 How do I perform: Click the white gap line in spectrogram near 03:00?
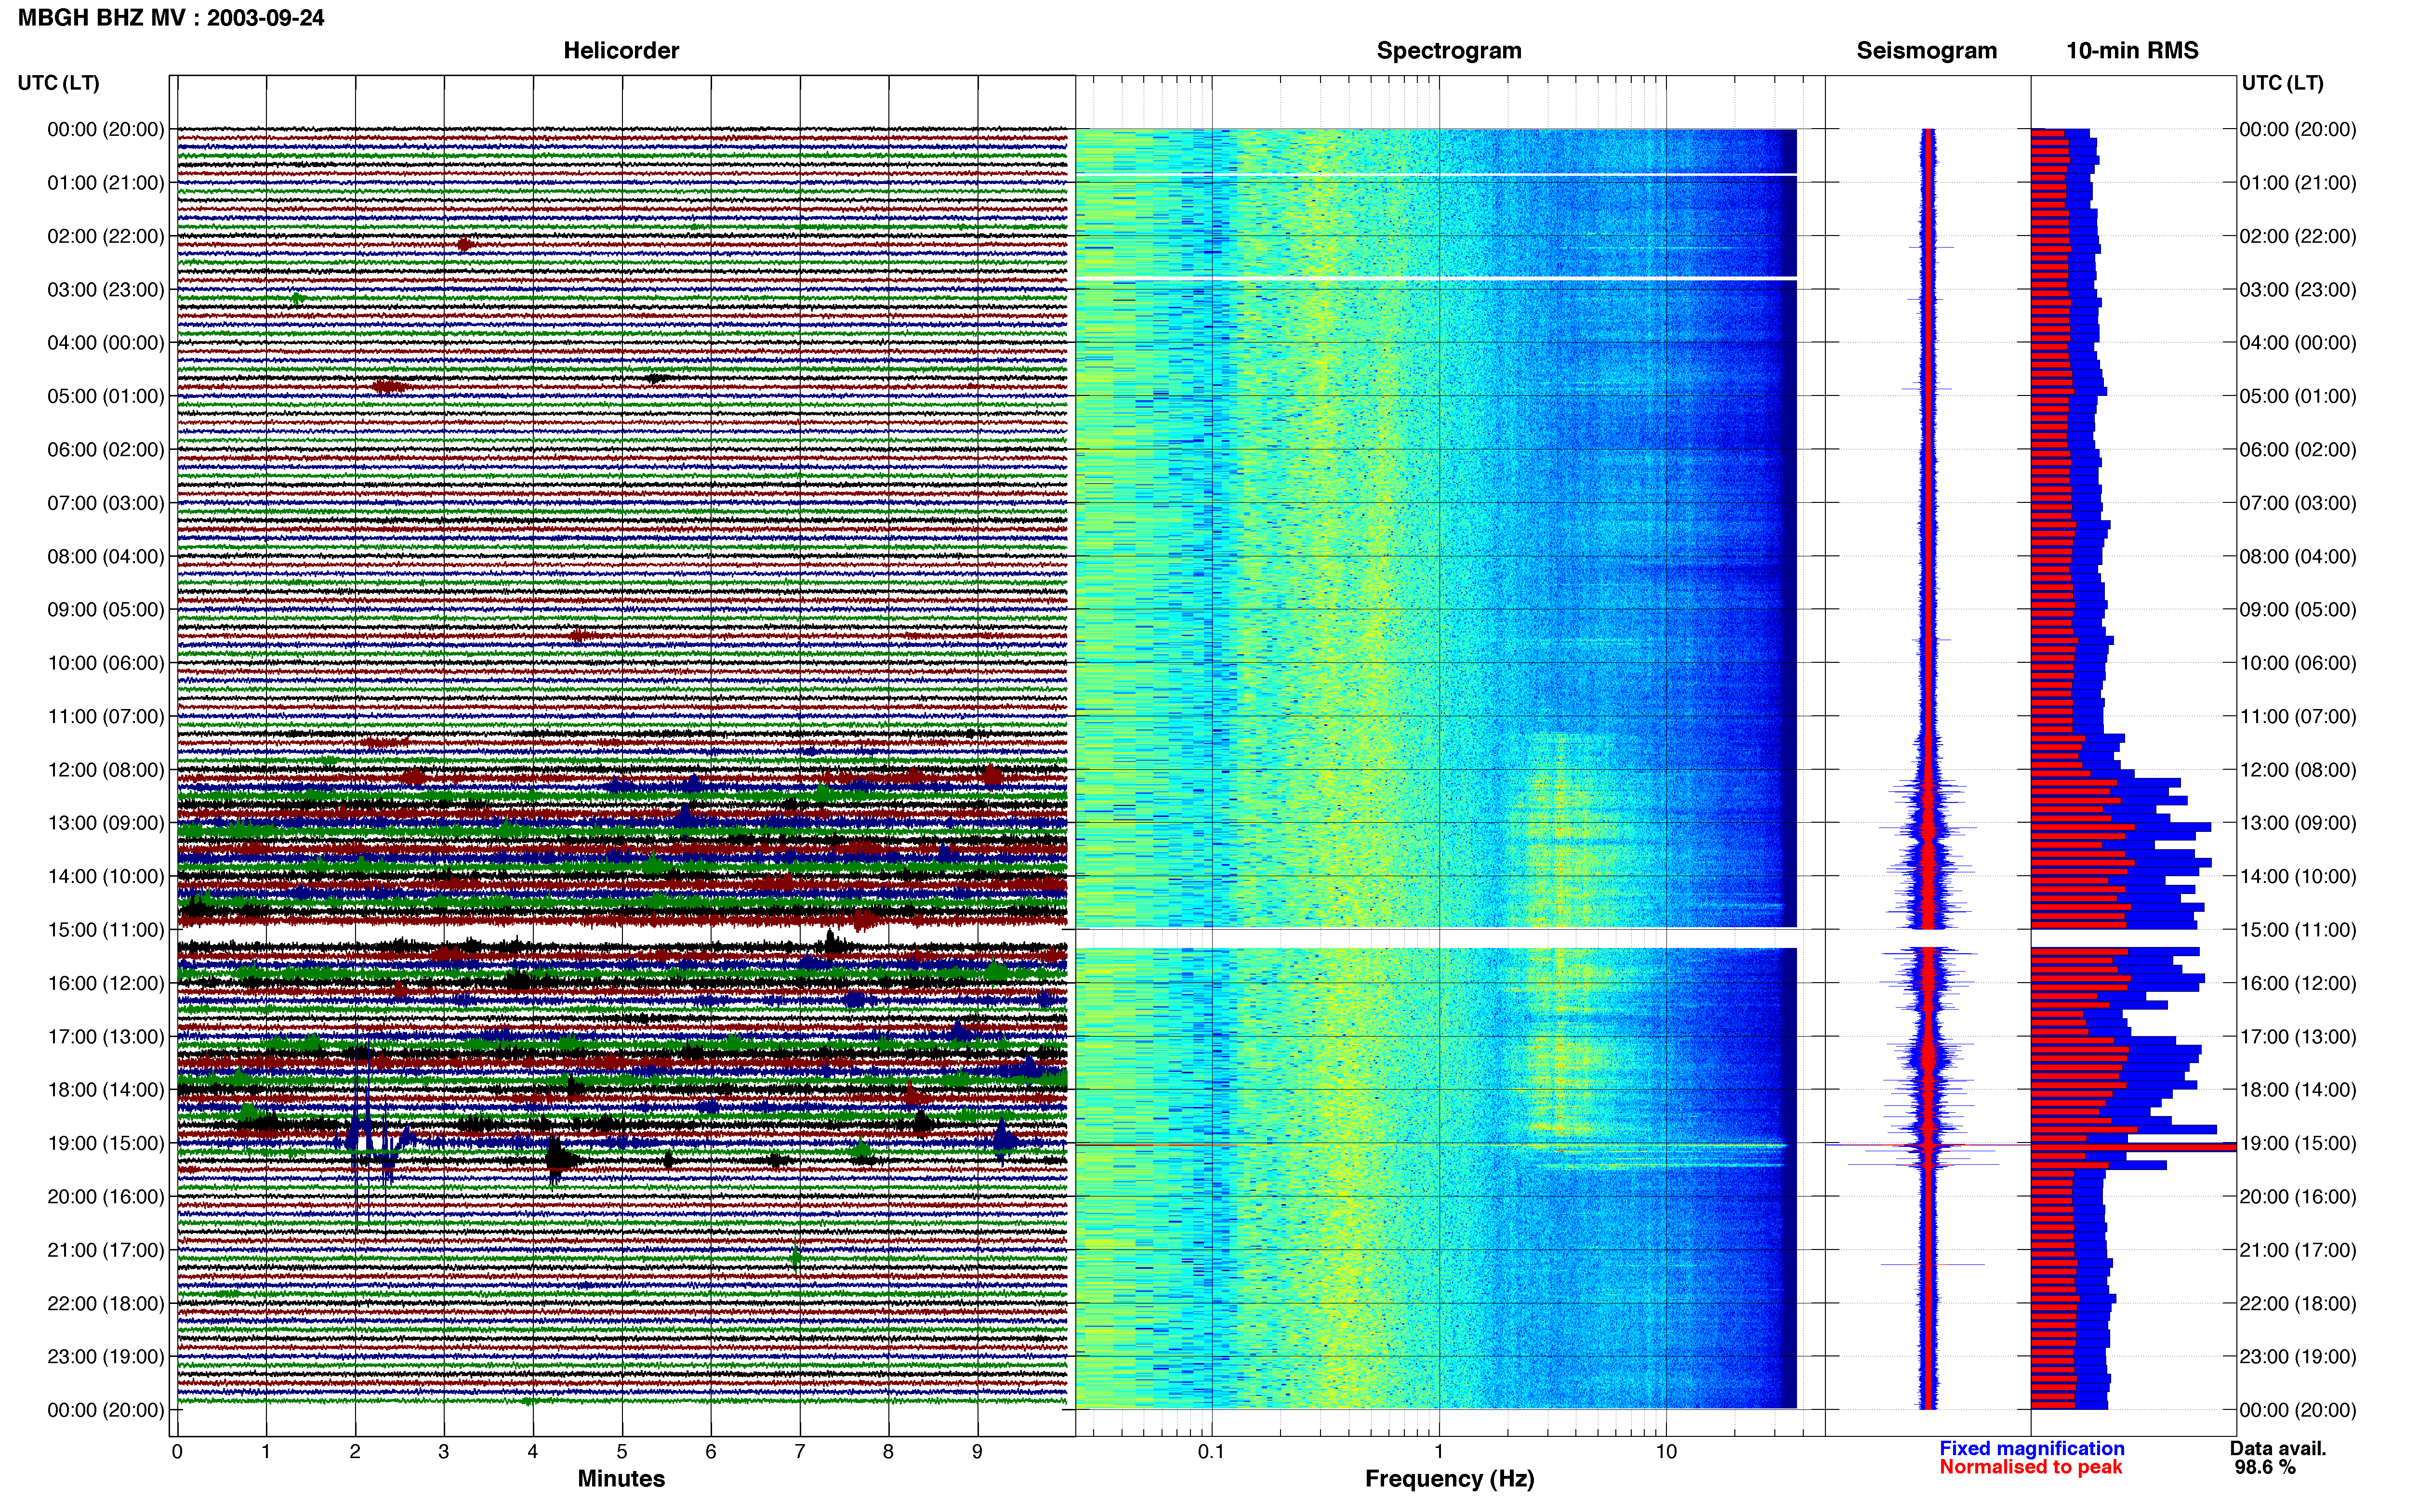click(1436, 277)
